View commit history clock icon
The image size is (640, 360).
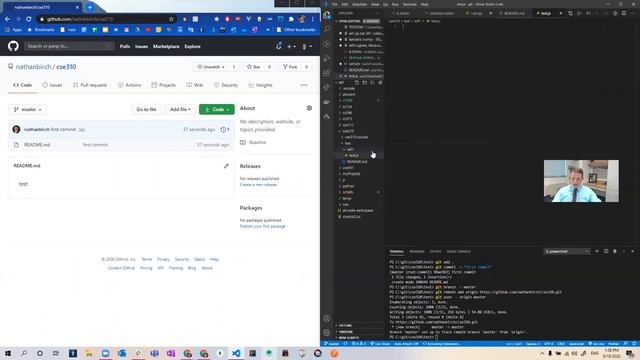pyautogui.click(x=224, y=129)
